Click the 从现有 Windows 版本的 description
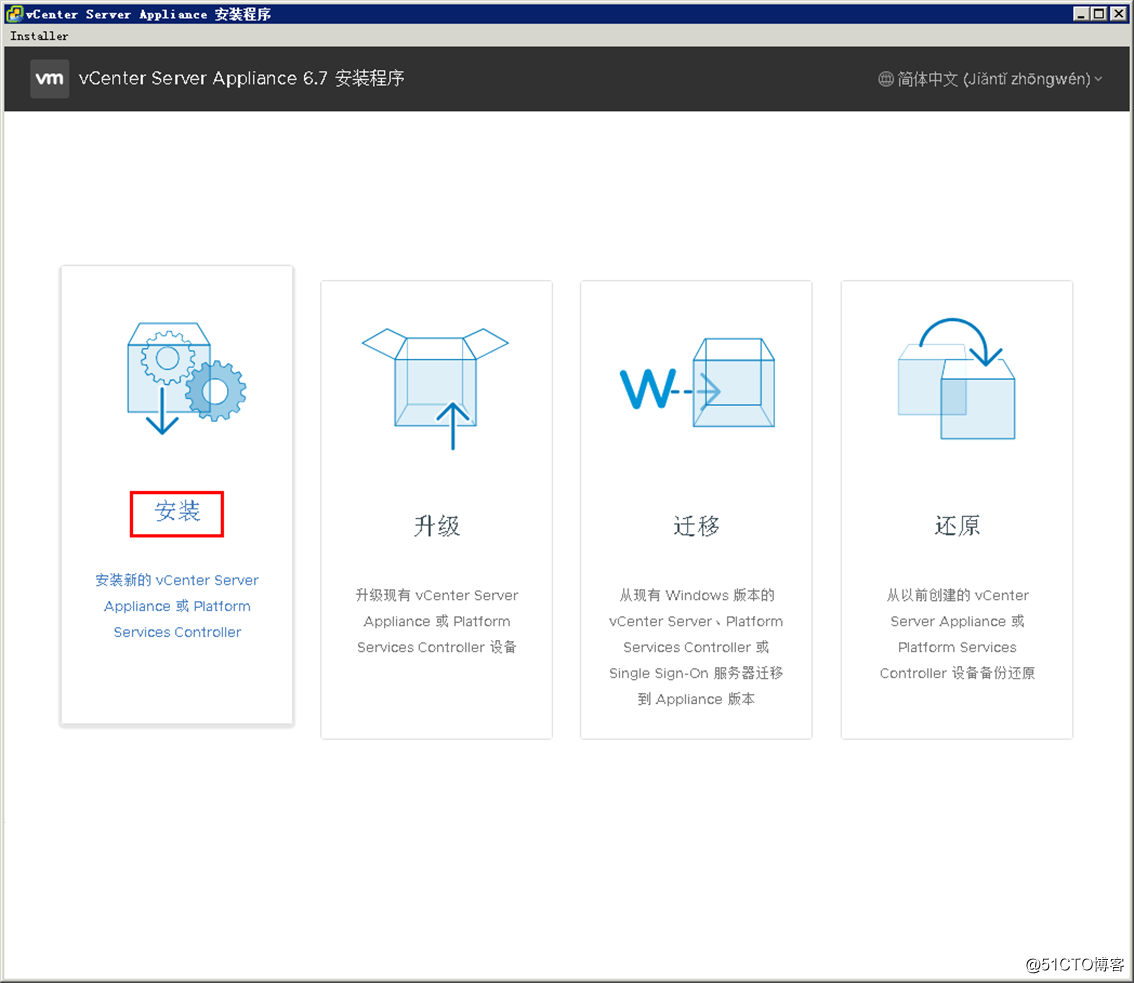Viewport: 1134px width, 983px height. coord(696,647)
